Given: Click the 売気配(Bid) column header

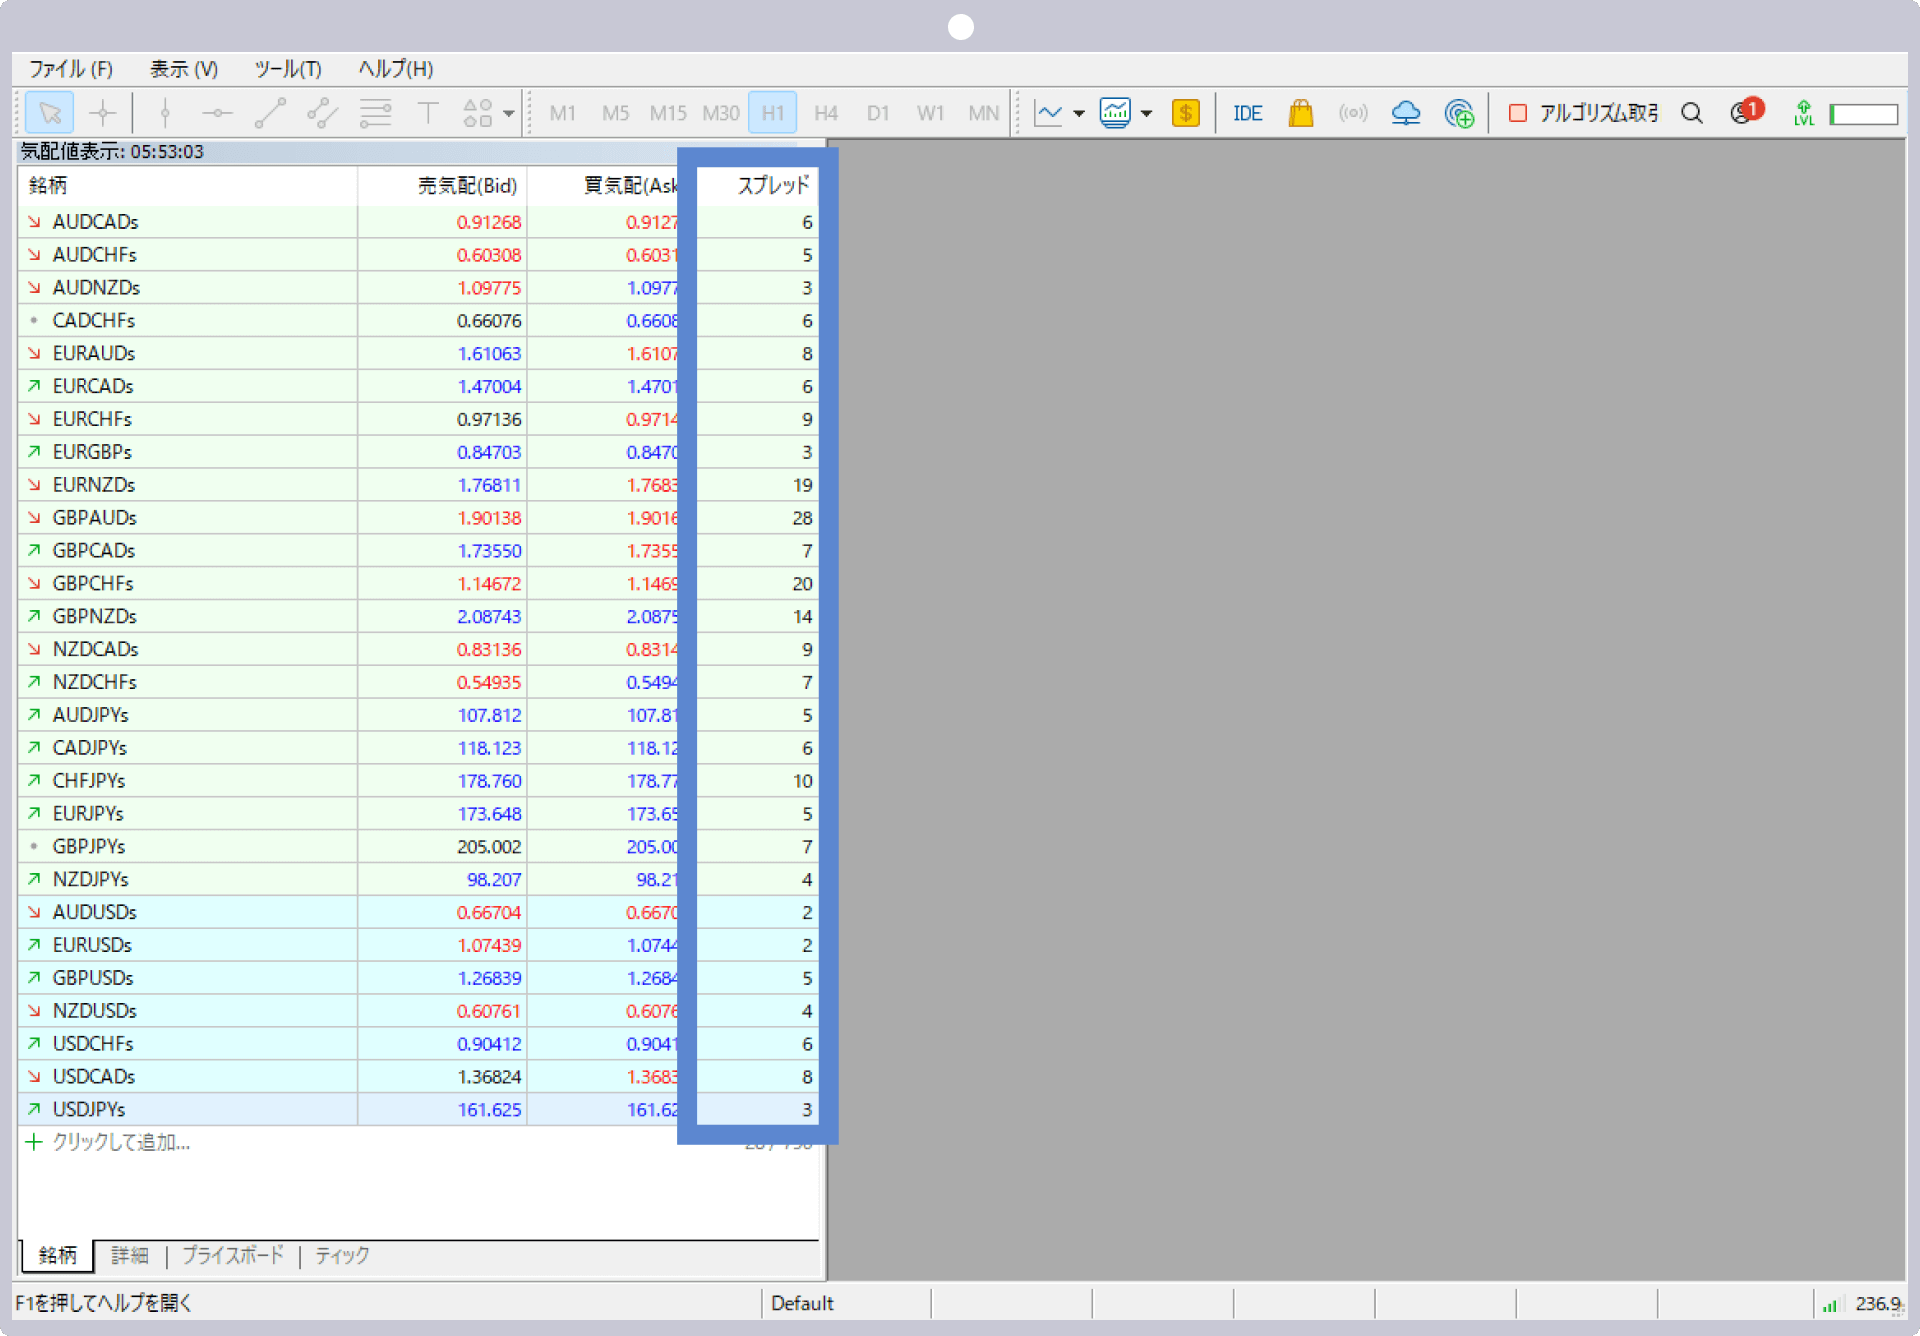Looking at the screenshot, I should [x=442, y=186].
